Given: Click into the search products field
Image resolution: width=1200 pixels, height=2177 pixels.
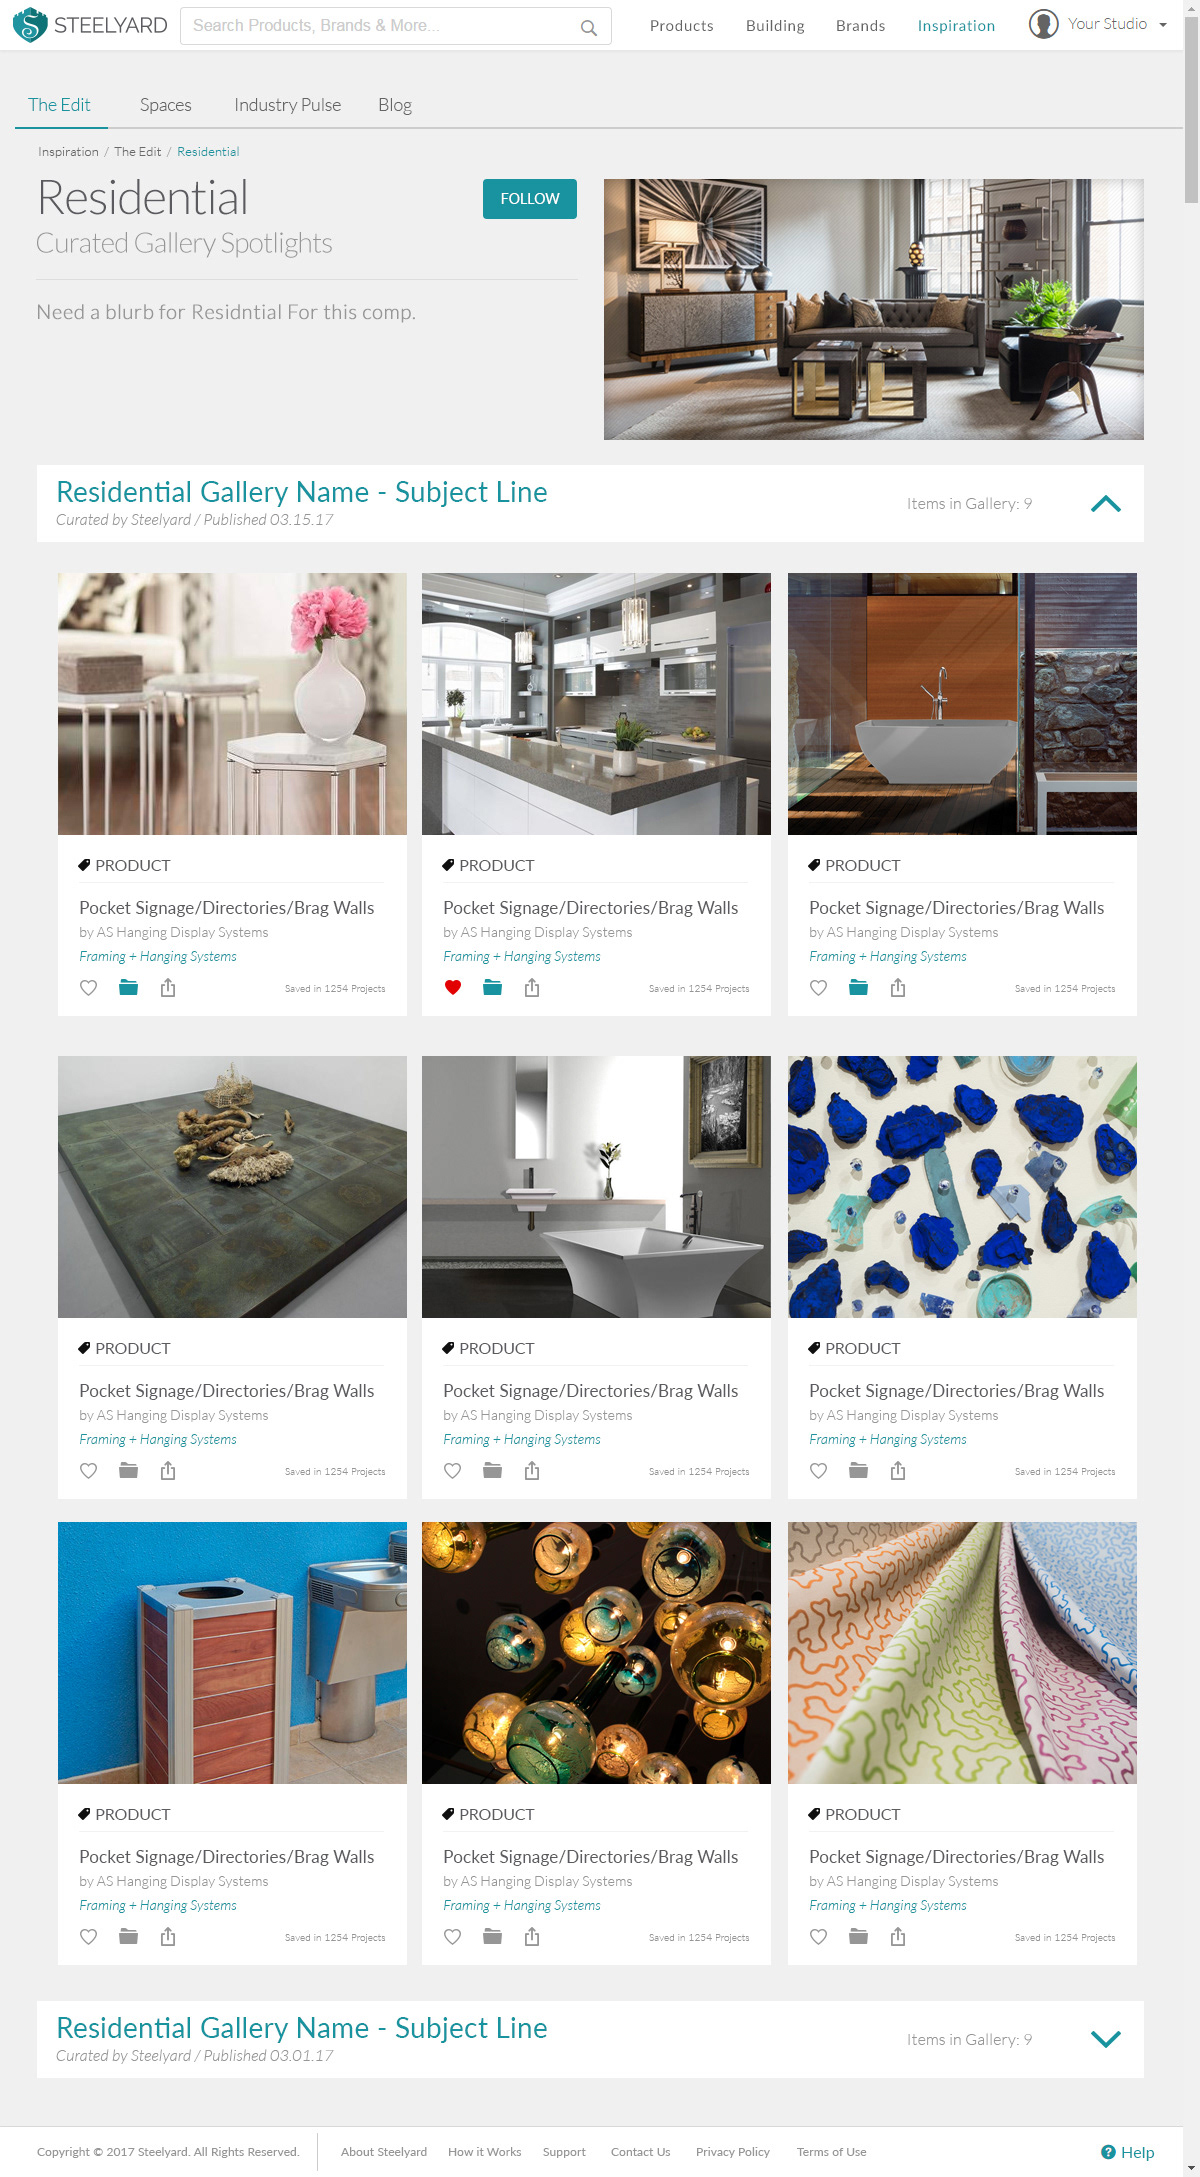Looking at the screenshot, I should click(380, 26).
